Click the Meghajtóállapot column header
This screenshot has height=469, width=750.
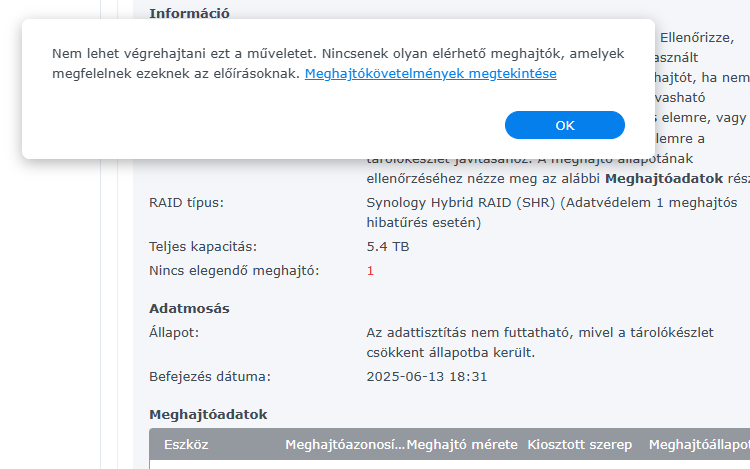click(x=698, y=444)
